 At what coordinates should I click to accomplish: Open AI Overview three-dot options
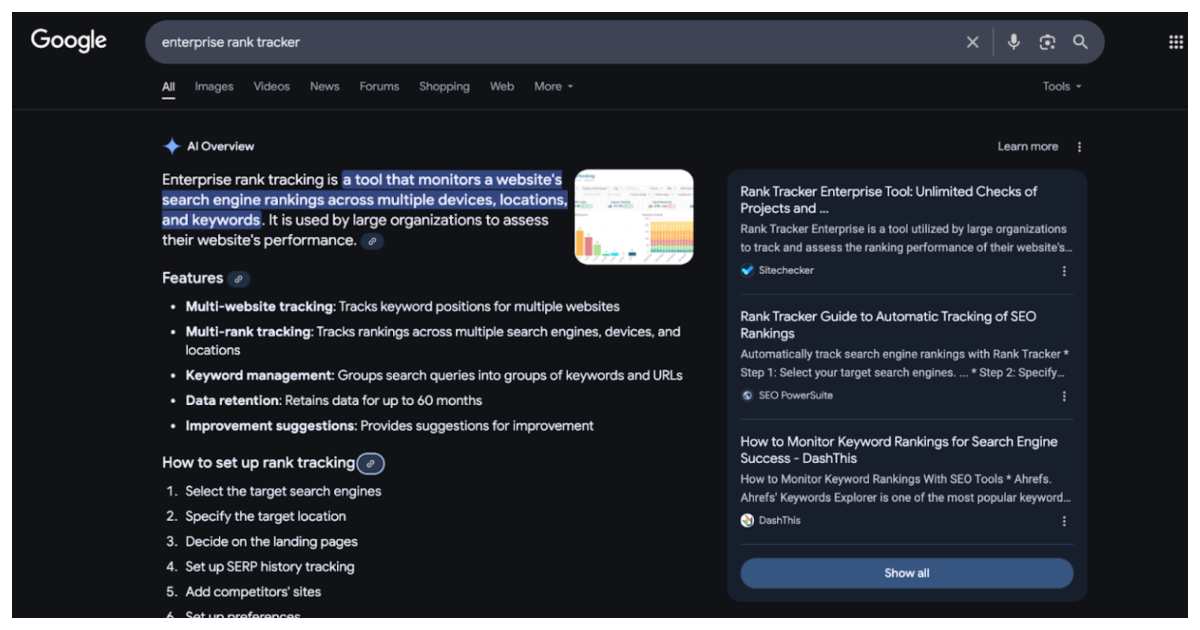pyautogui.click(x=1079, y=147)
